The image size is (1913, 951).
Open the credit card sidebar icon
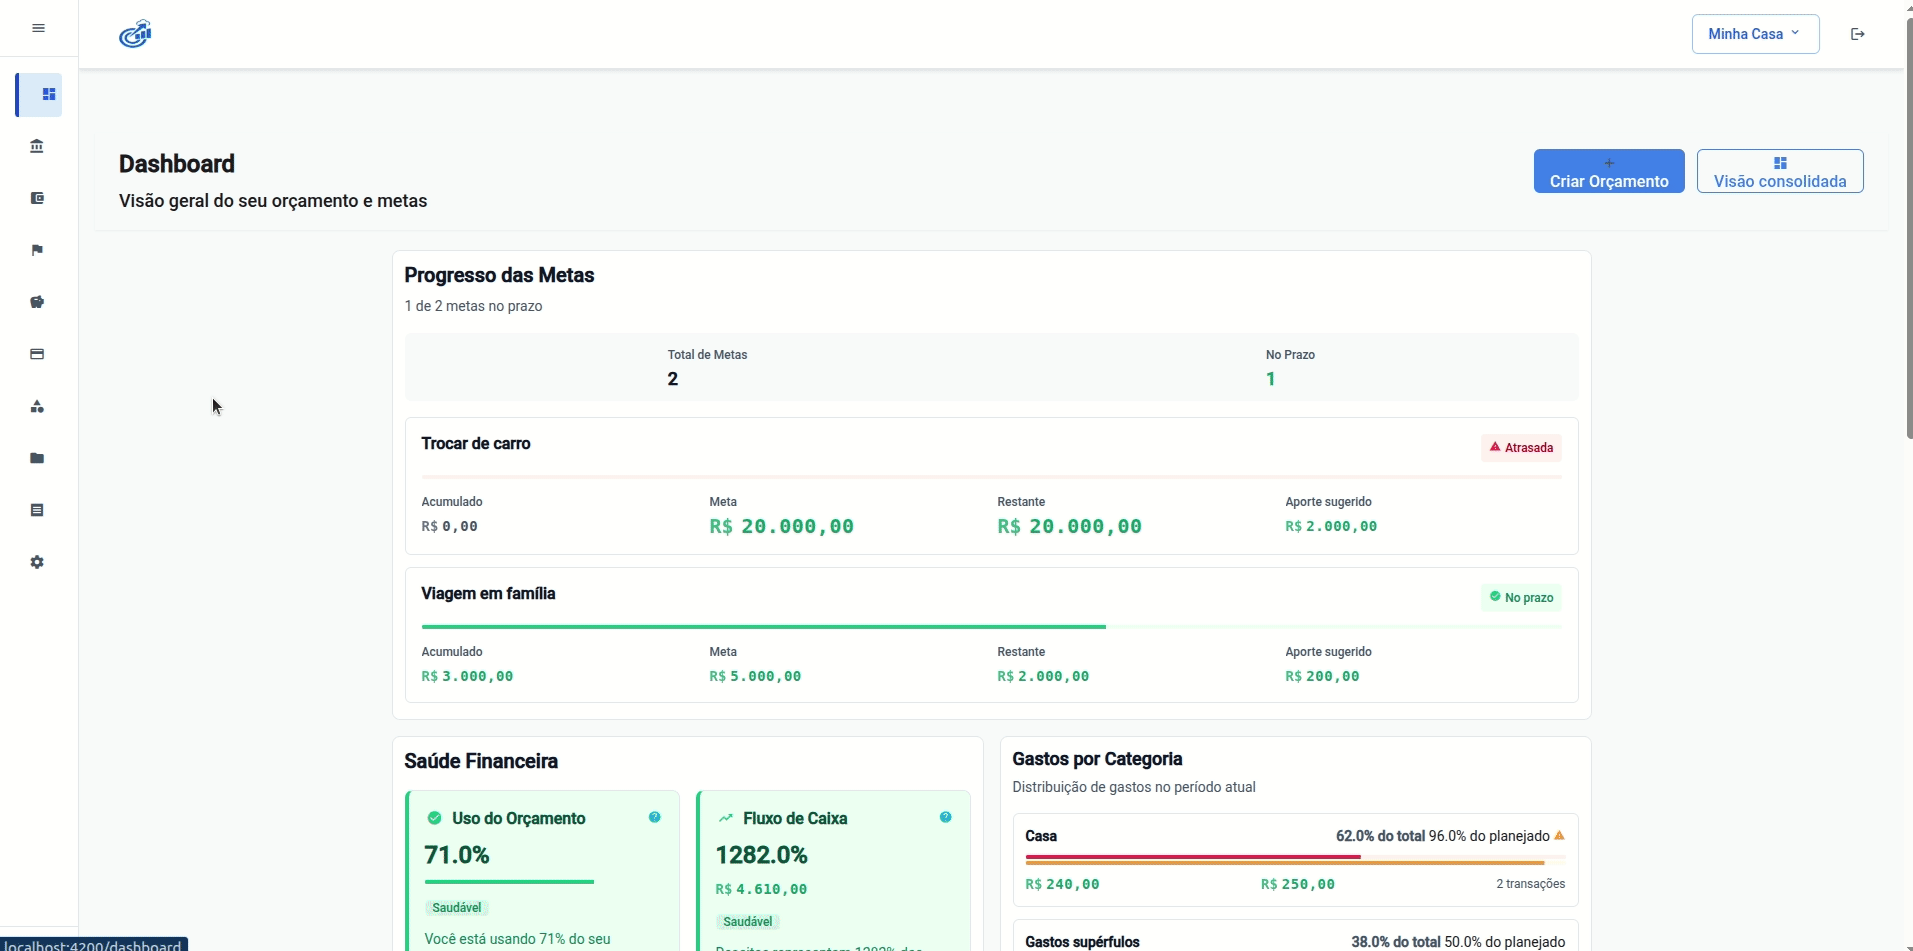click(37, 354)
